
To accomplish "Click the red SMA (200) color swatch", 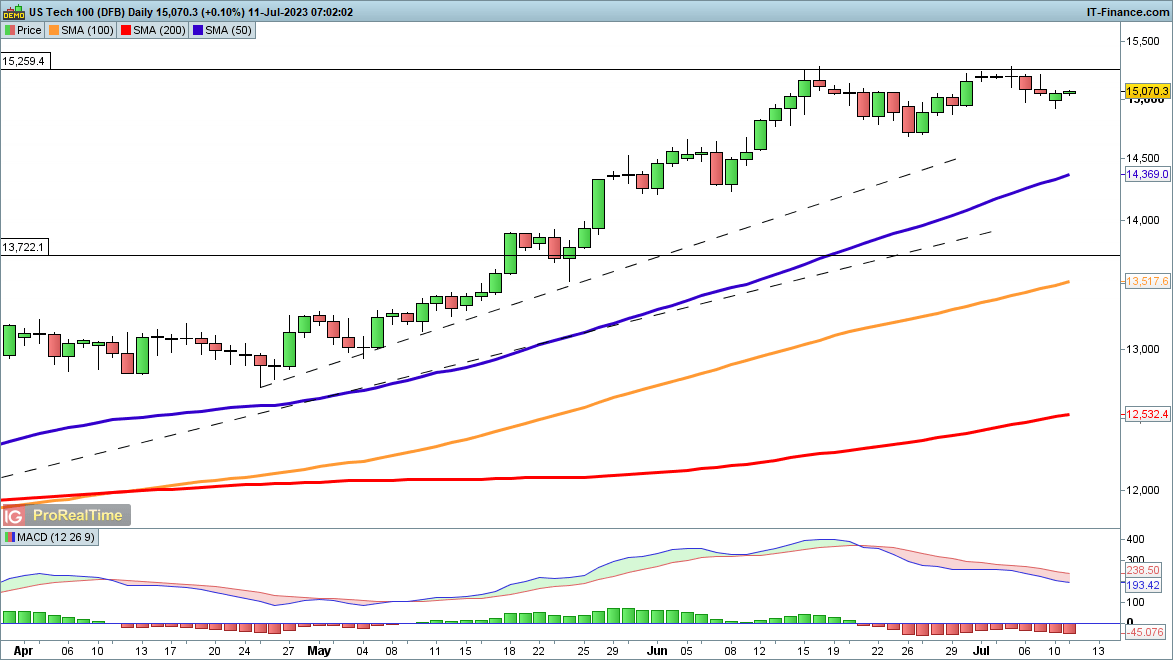I will pos(126,31).
